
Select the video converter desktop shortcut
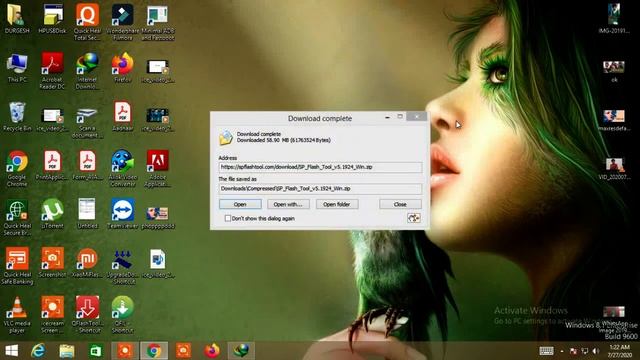(122, 162)
